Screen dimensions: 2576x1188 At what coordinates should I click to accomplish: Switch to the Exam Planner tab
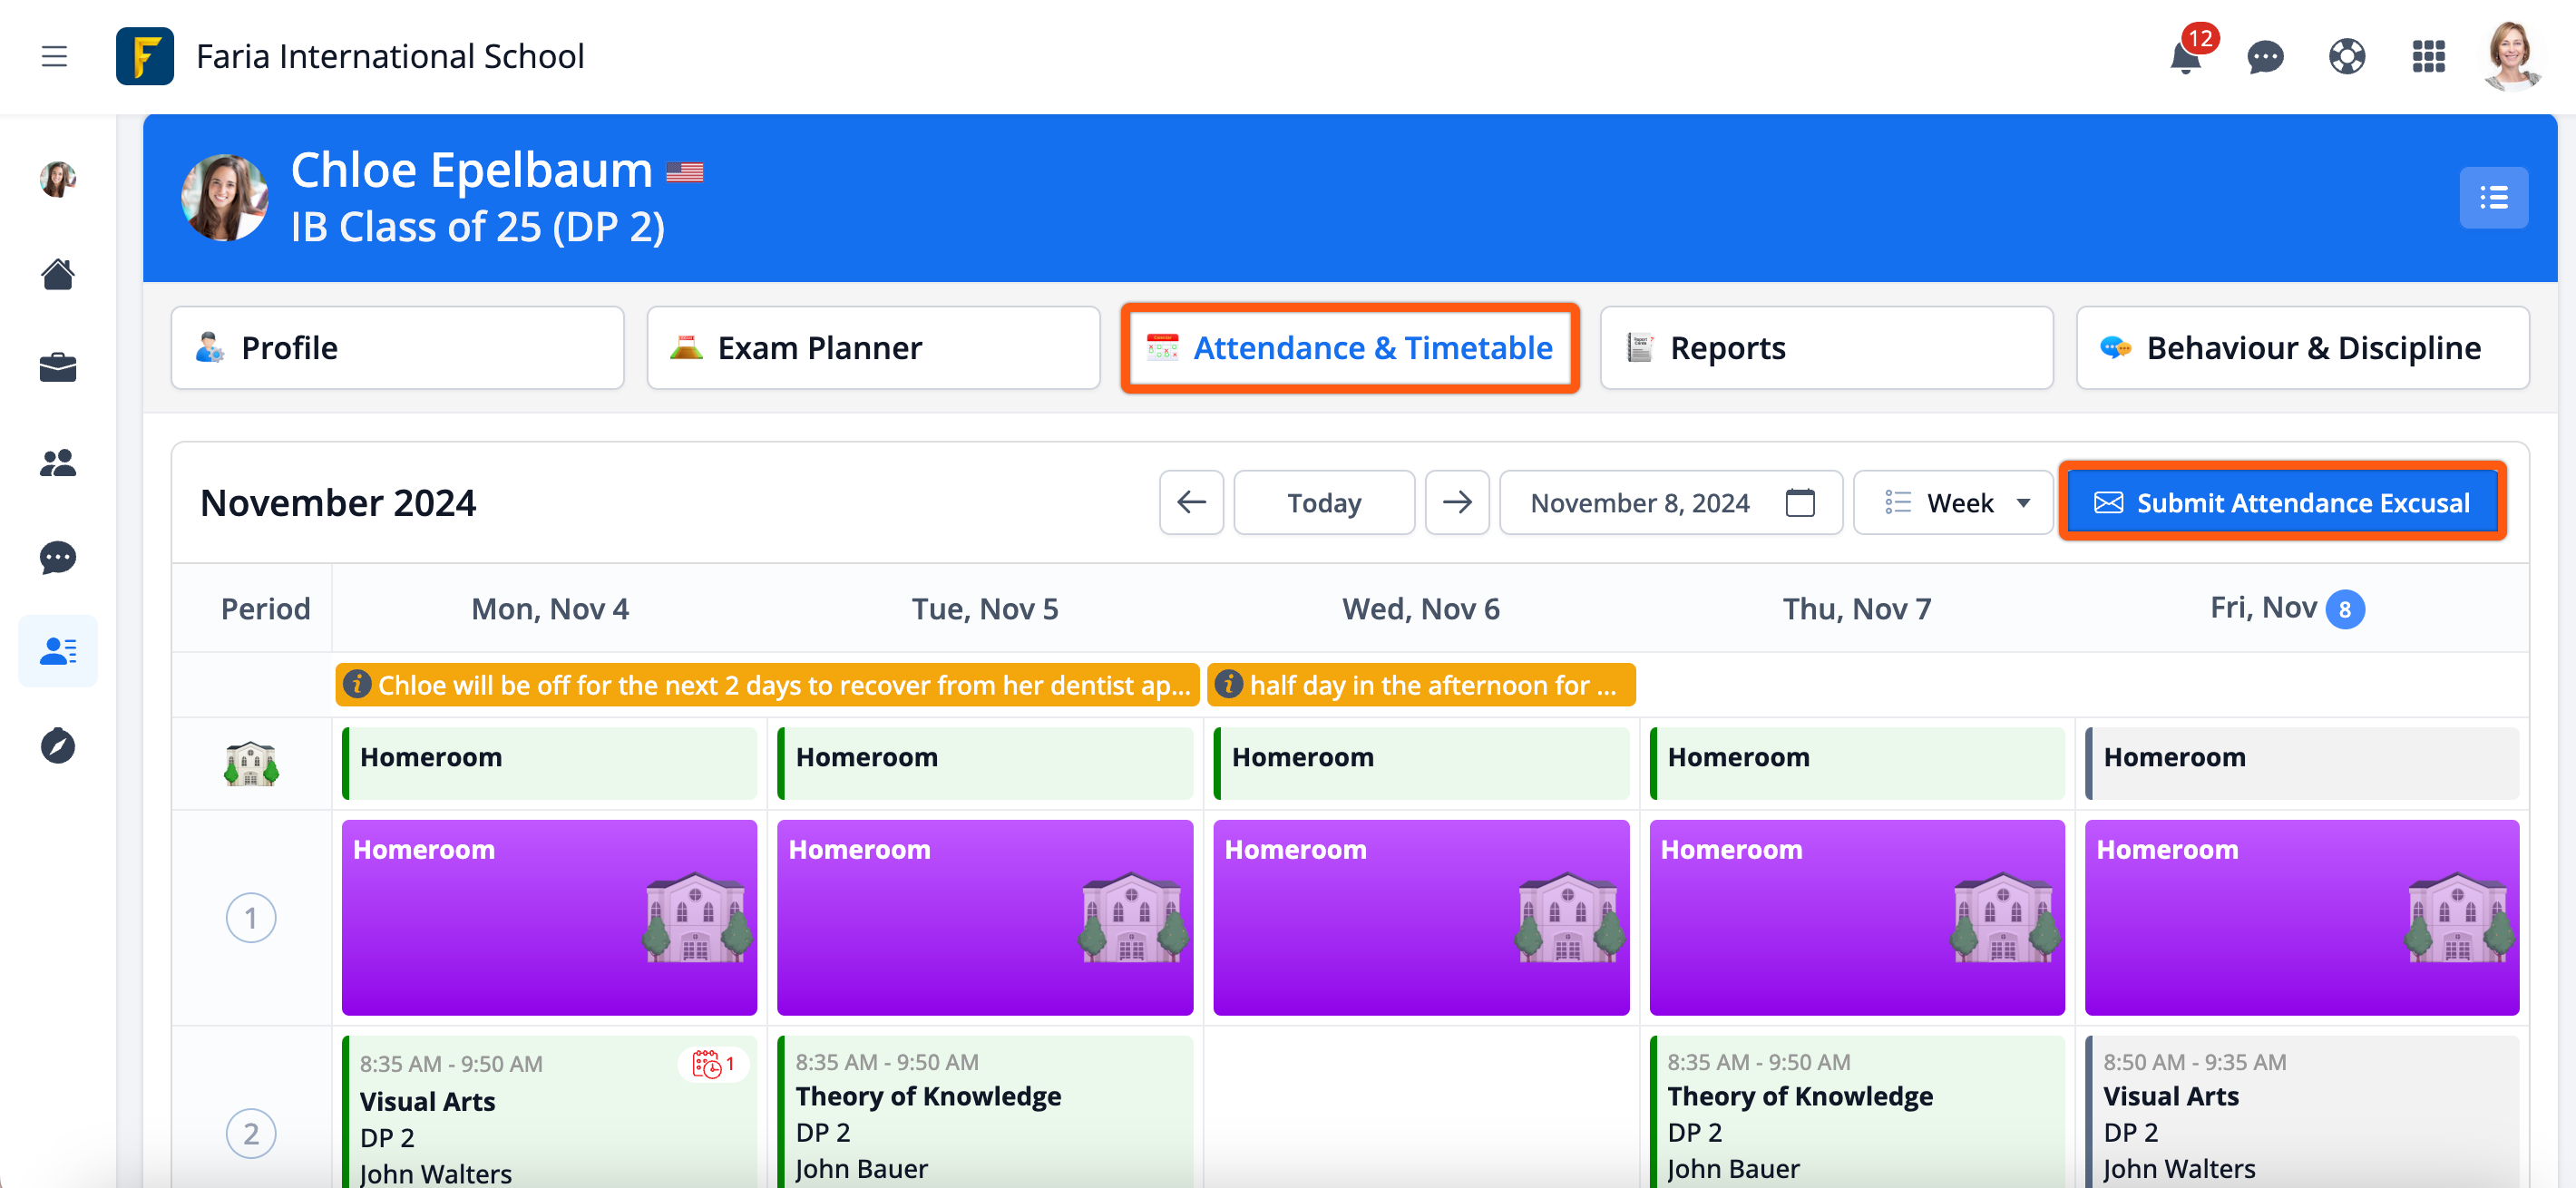pos(873,348)
